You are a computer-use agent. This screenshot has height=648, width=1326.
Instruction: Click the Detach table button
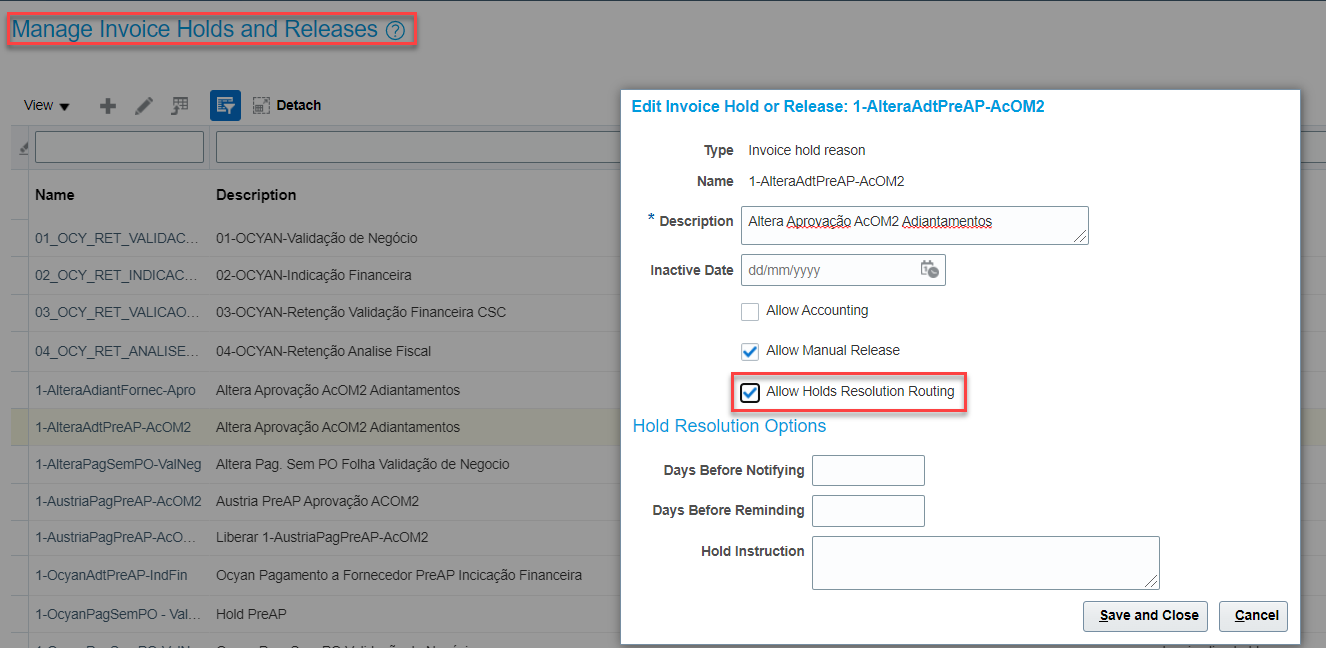(287, 105)
